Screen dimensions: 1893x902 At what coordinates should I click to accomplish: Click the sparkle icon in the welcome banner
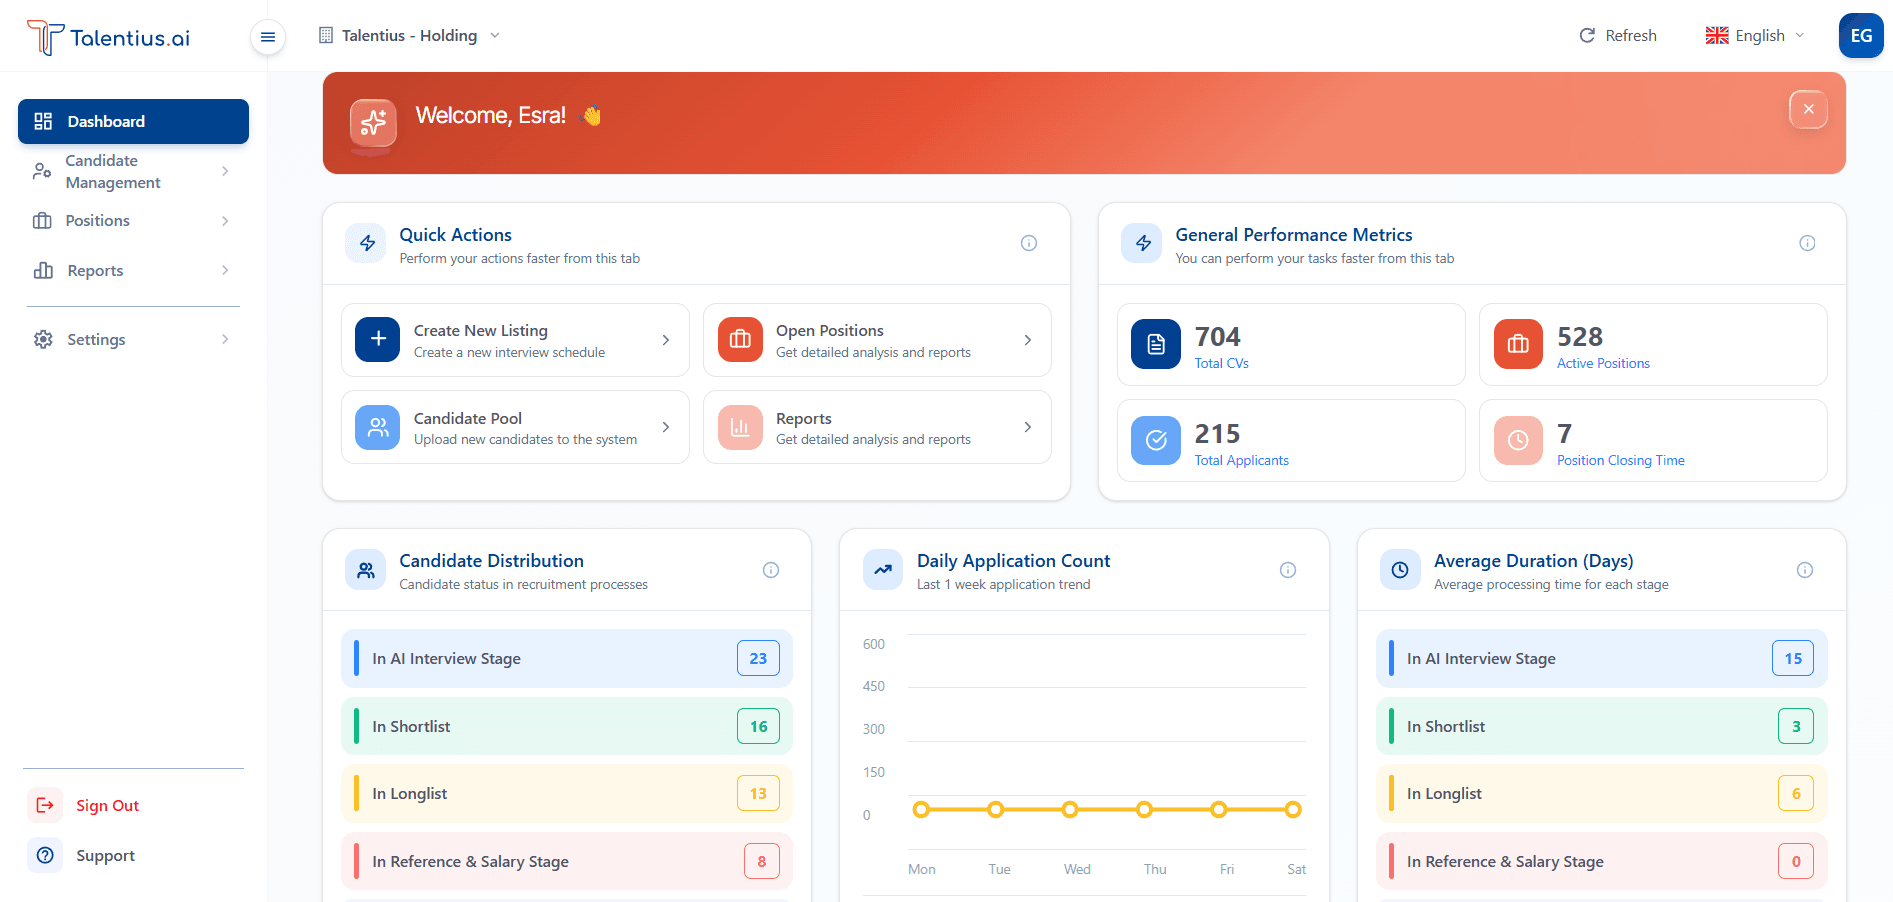click(373, 122)
